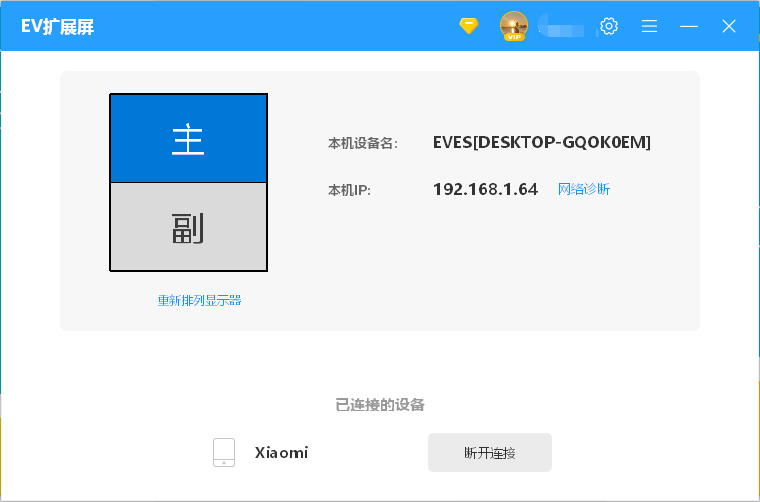Click the EV扩展屏 title text
Screen dimensions: 760x502
(x=57, y=27)
